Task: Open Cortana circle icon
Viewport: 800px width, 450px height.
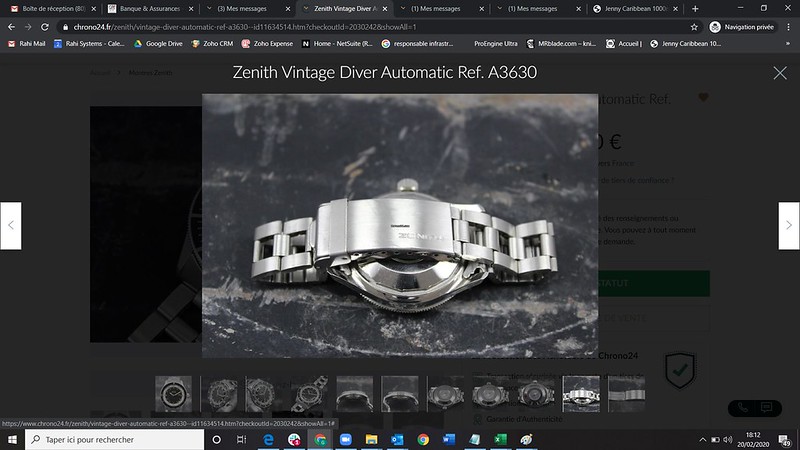Action: click(216, 439)
